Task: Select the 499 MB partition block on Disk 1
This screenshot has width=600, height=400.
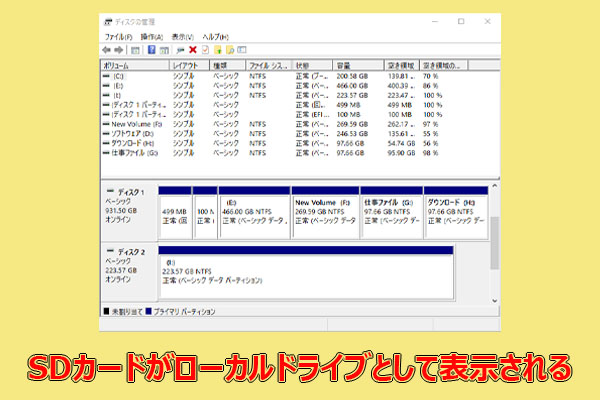Action: 175,213
